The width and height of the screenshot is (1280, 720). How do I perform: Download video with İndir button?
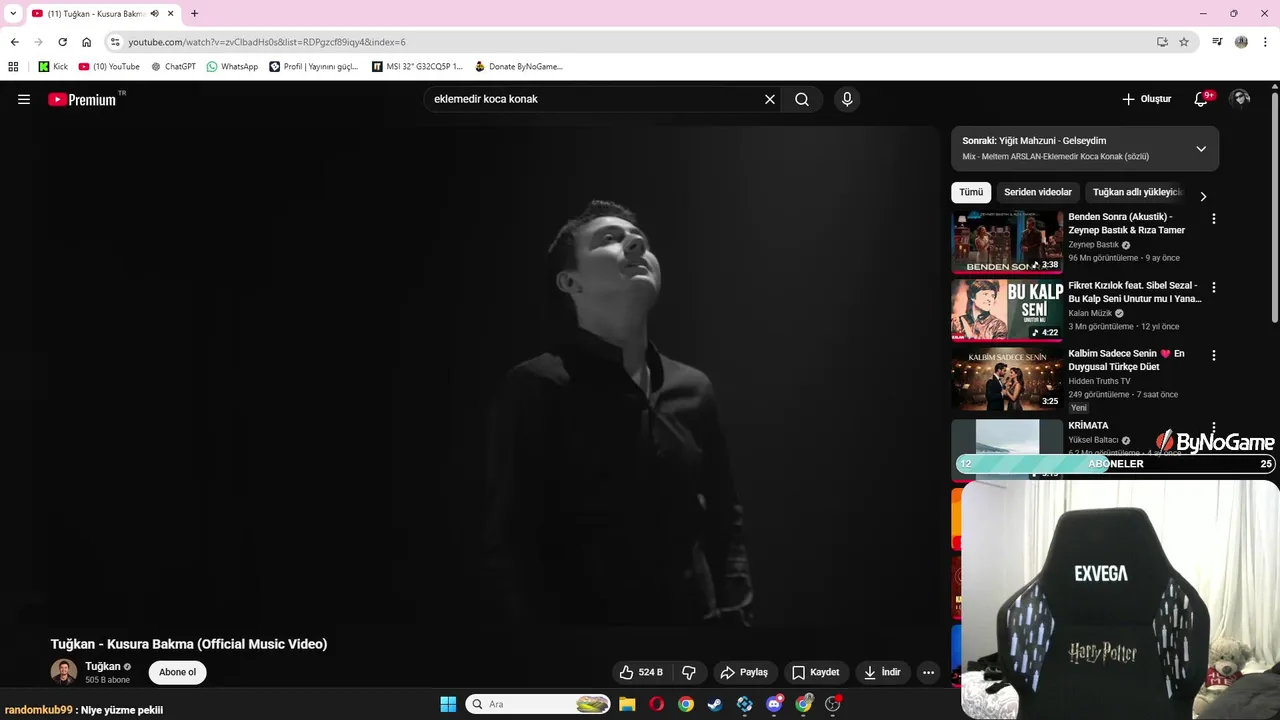[x=883, y=672]
